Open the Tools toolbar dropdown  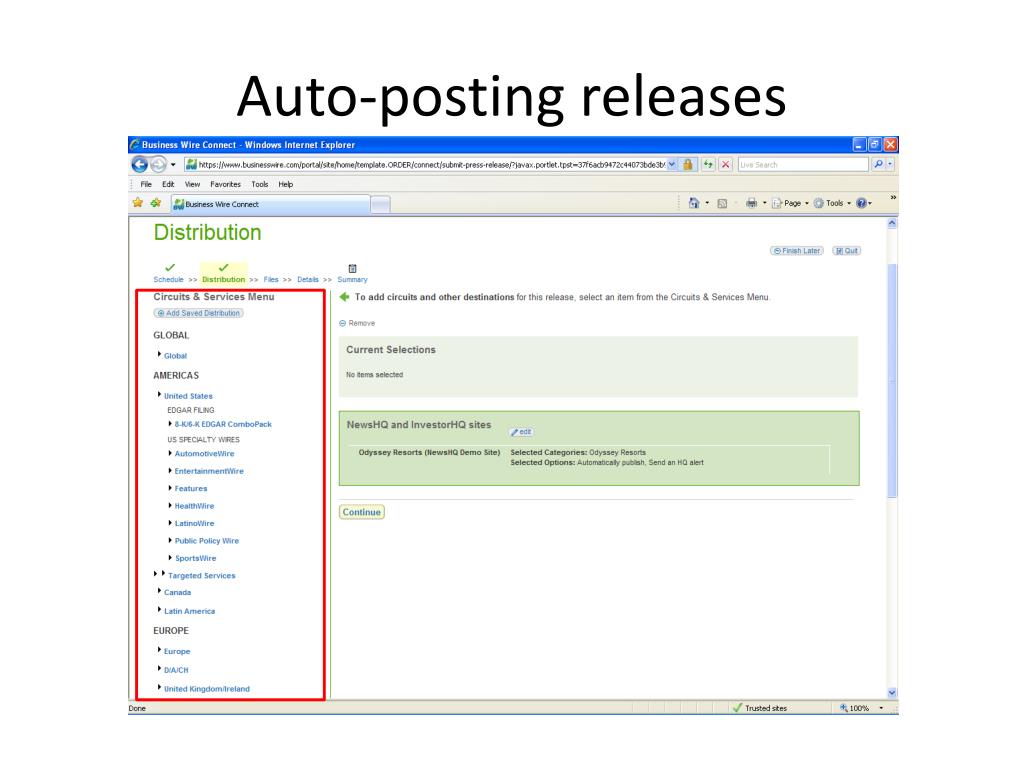(832, 203)
